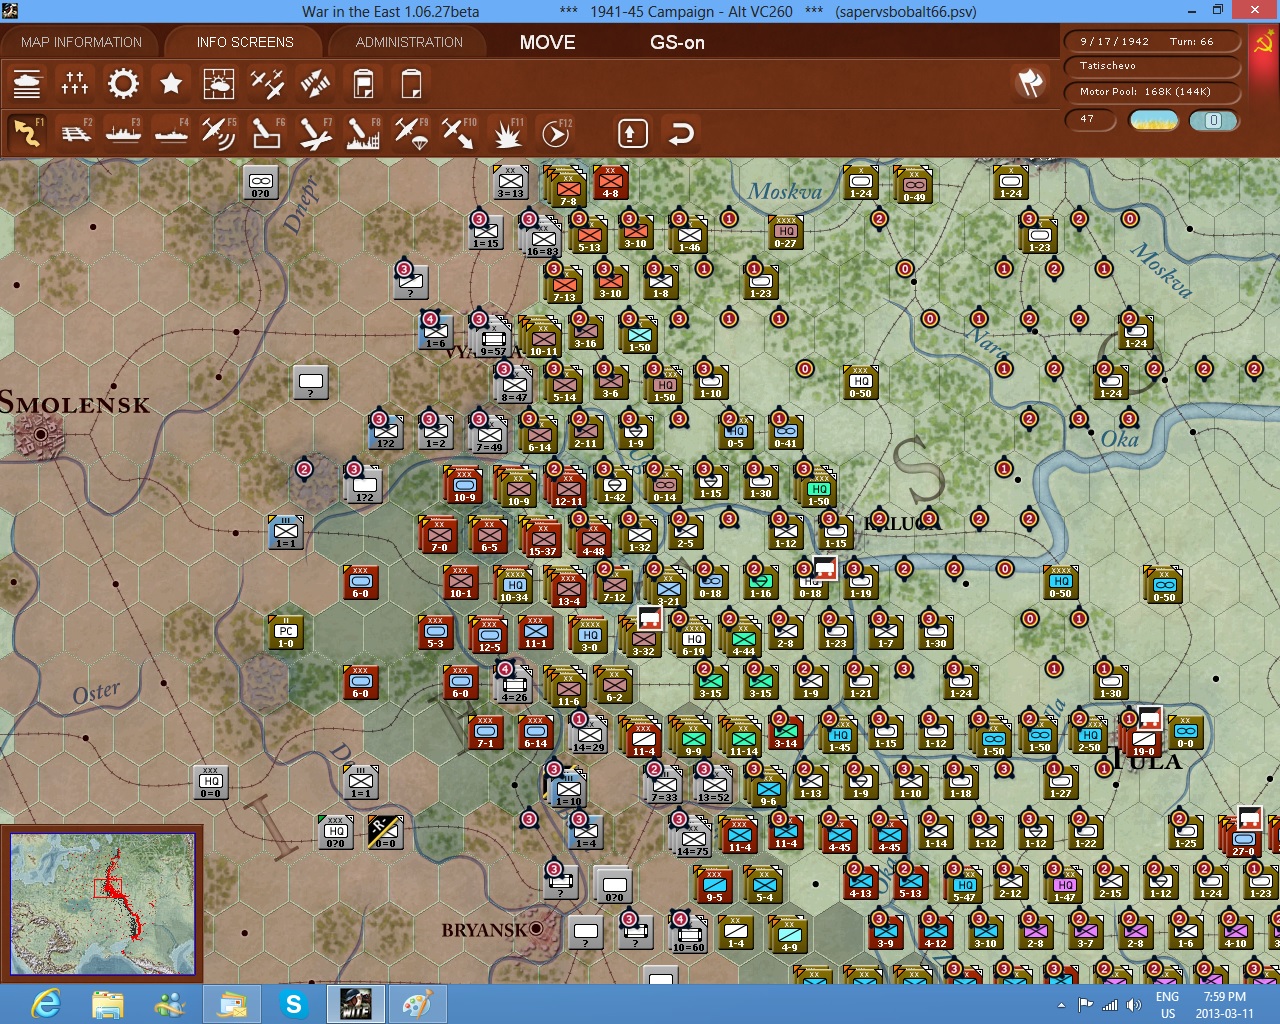This screenshot has width=1280, height=1024.
Task: Click the MOVE mode label
Action: tap(547, 42)
